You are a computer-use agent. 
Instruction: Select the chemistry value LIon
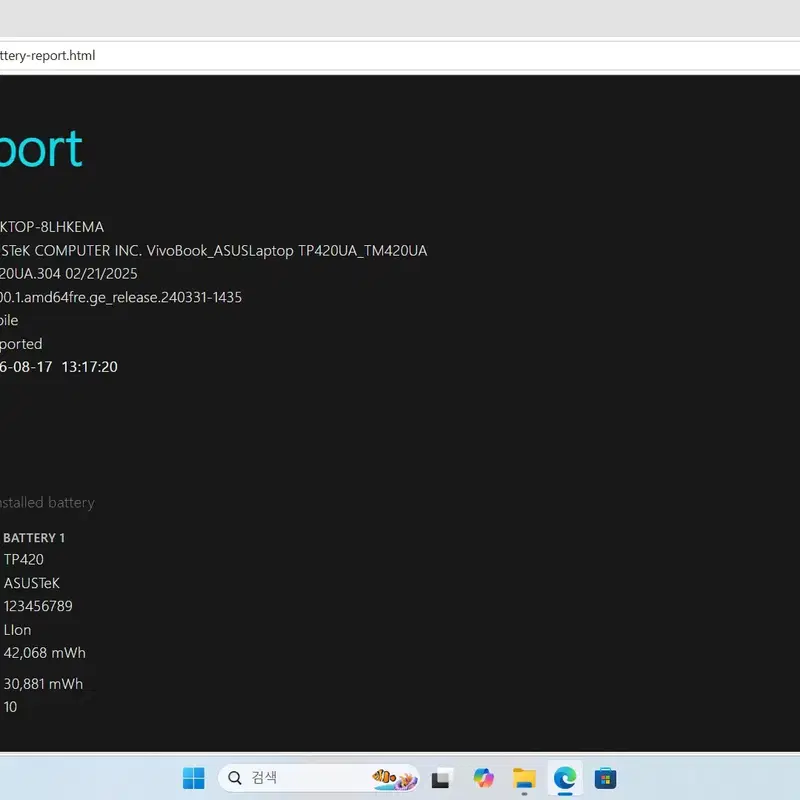coord(17,630)
